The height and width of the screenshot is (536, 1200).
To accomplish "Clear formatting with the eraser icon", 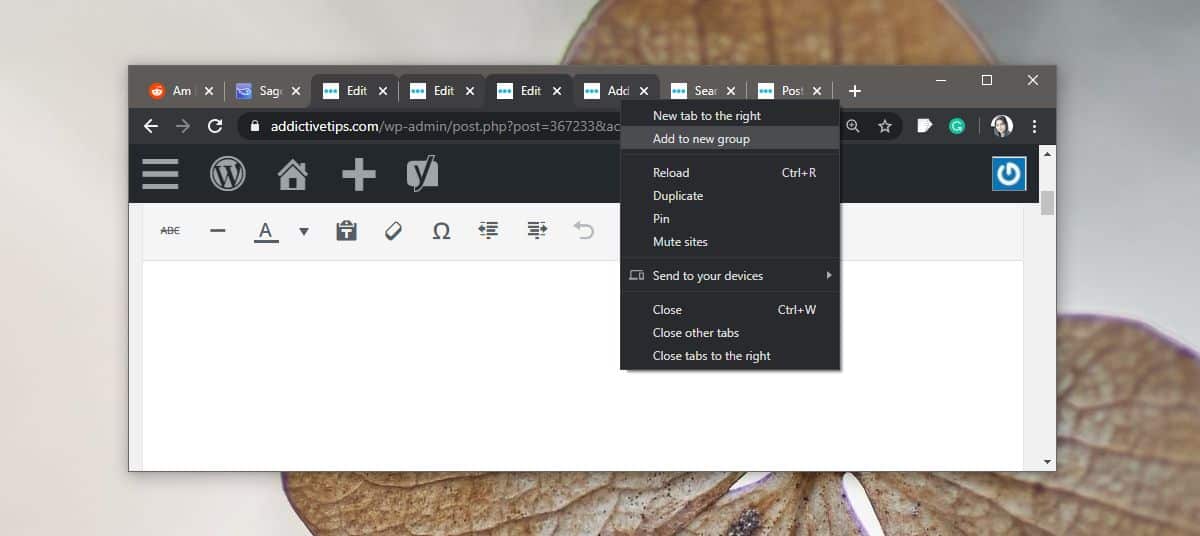I will (393, 230).
